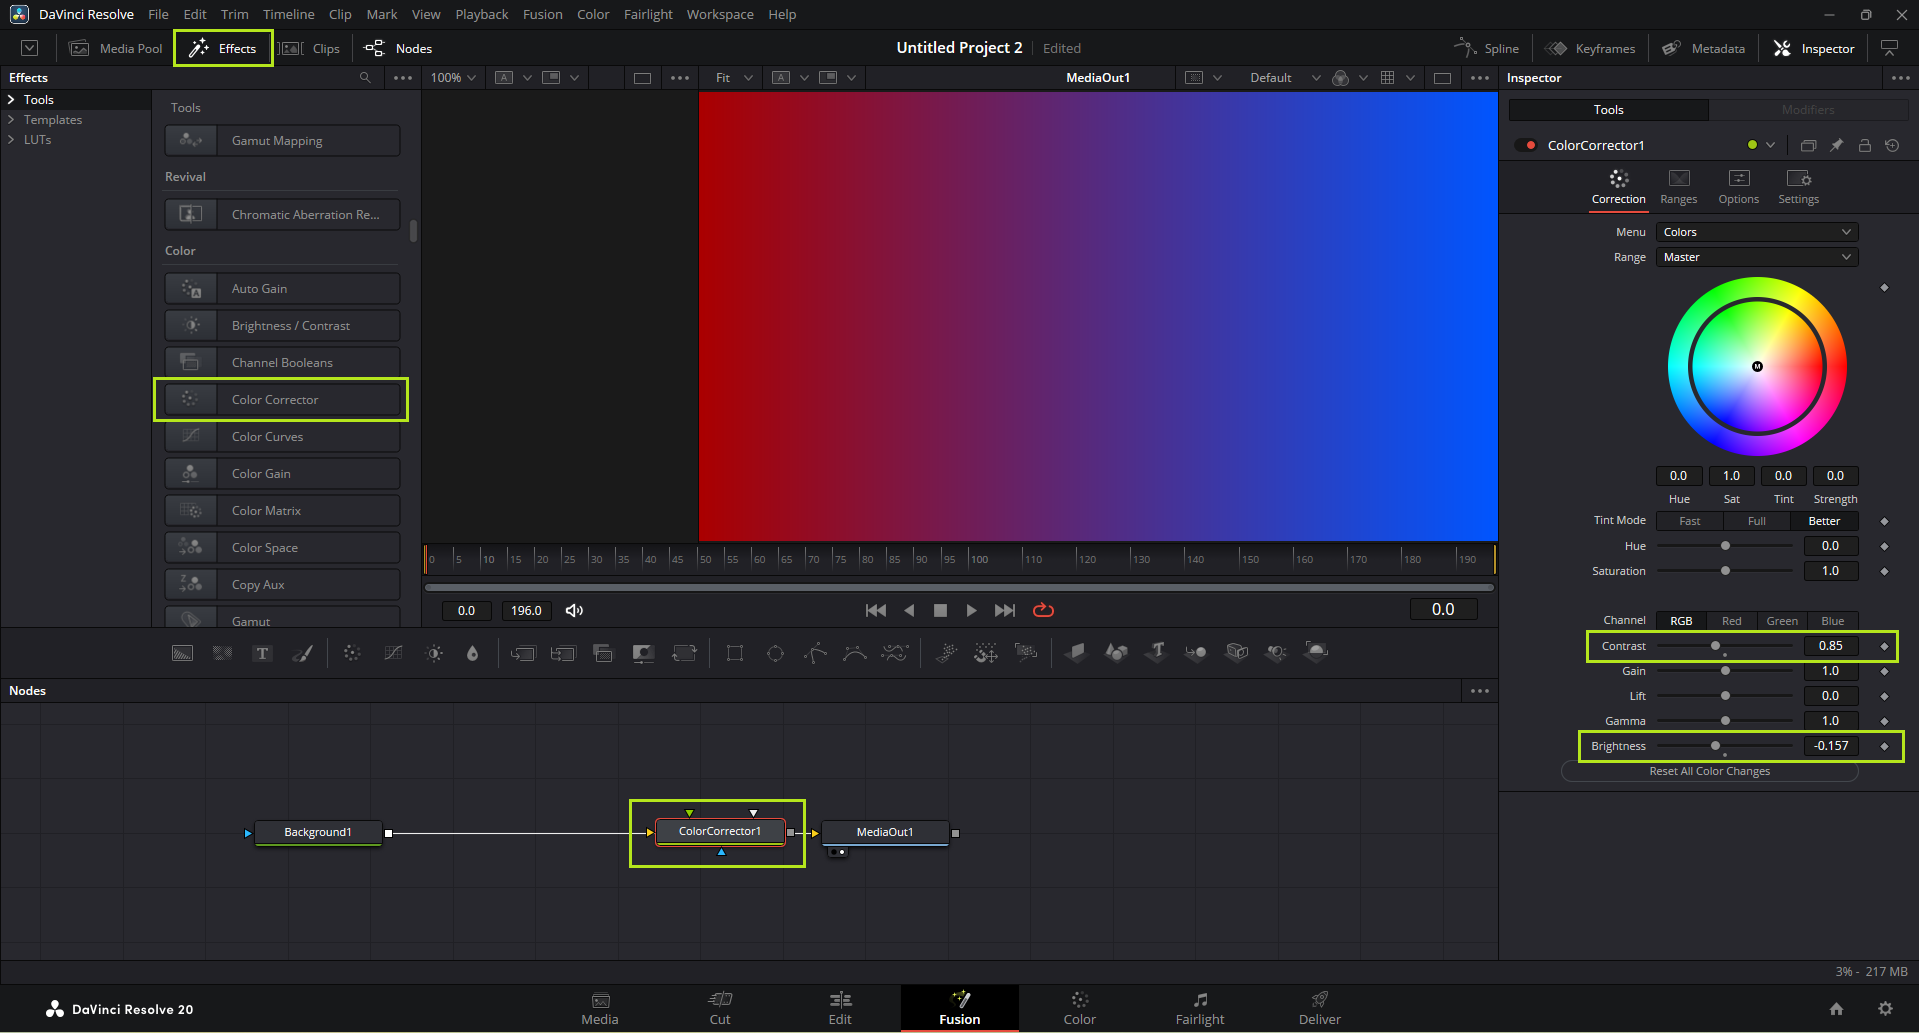Image resolution: width=1919 pixels, height=1033 pixels.
Task: Add a Blur node using the droplet icon
Action: click(x=472, y=653)
